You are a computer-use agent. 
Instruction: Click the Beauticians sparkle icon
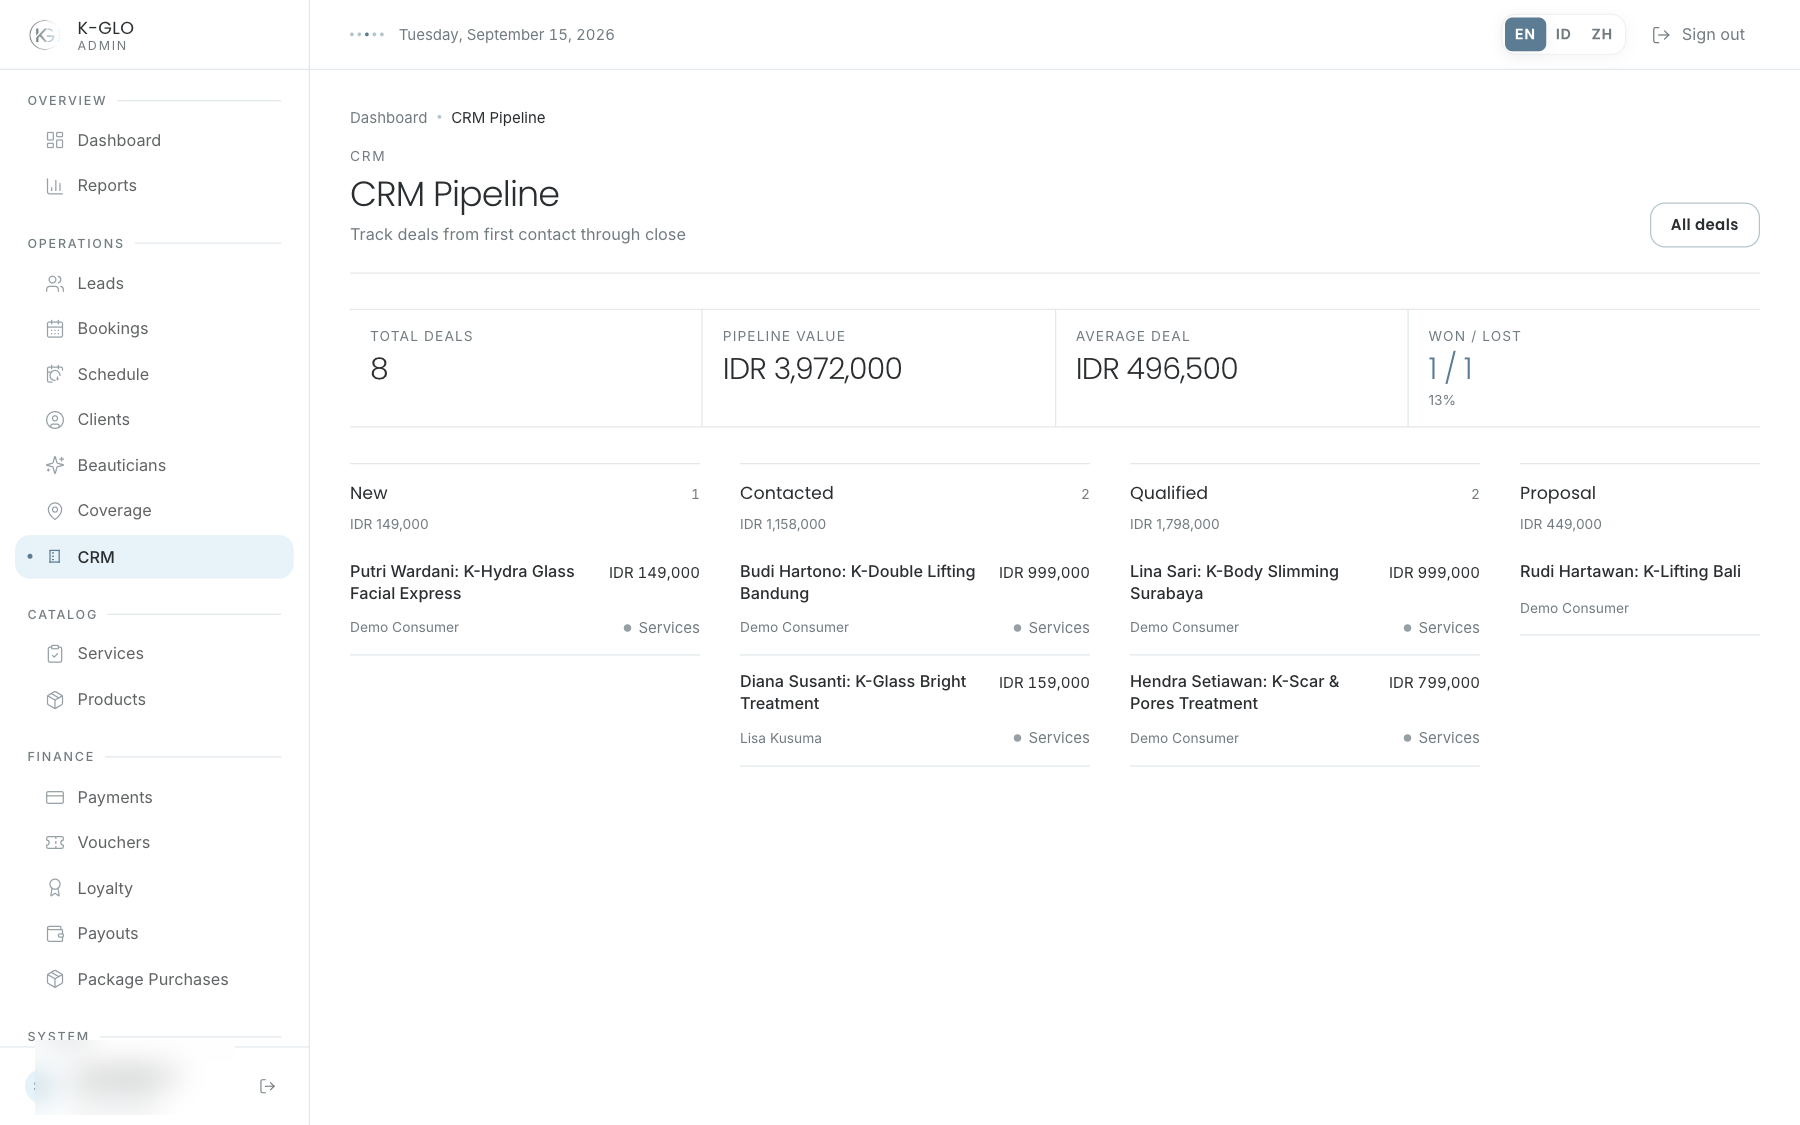click(55, 465)
